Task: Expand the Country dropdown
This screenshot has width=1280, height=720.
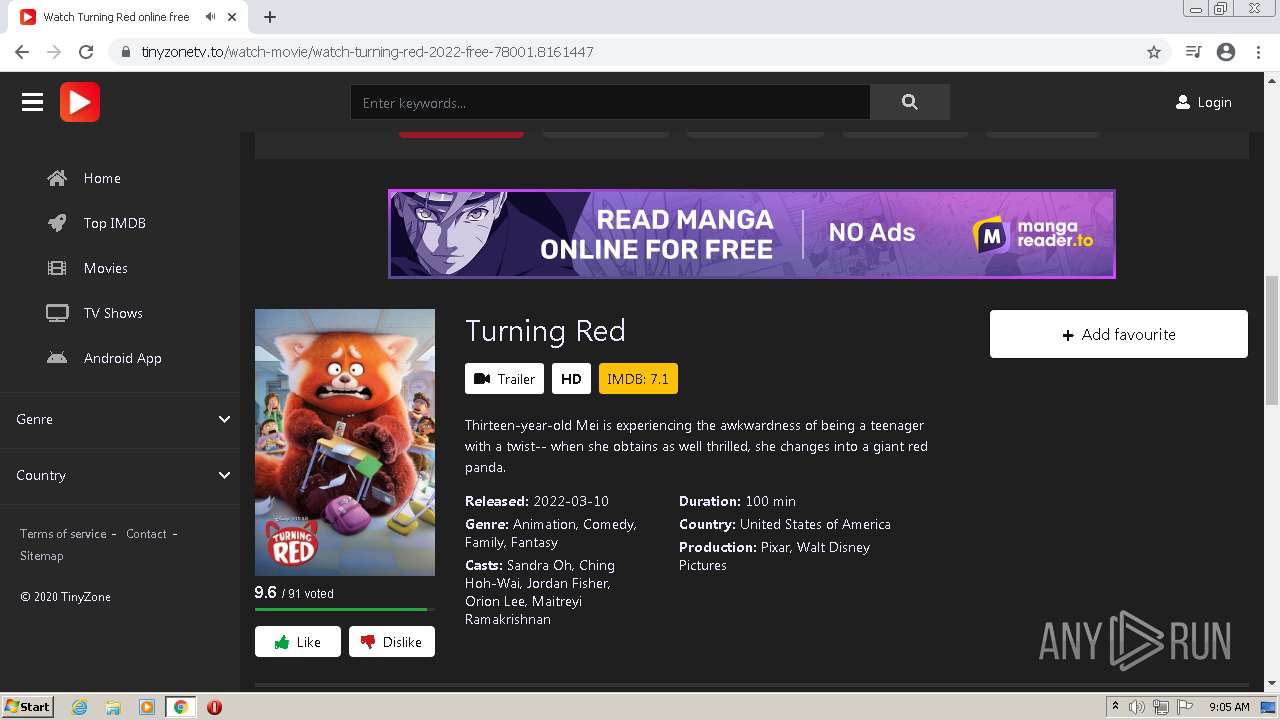Action: (x=120, y=475)
